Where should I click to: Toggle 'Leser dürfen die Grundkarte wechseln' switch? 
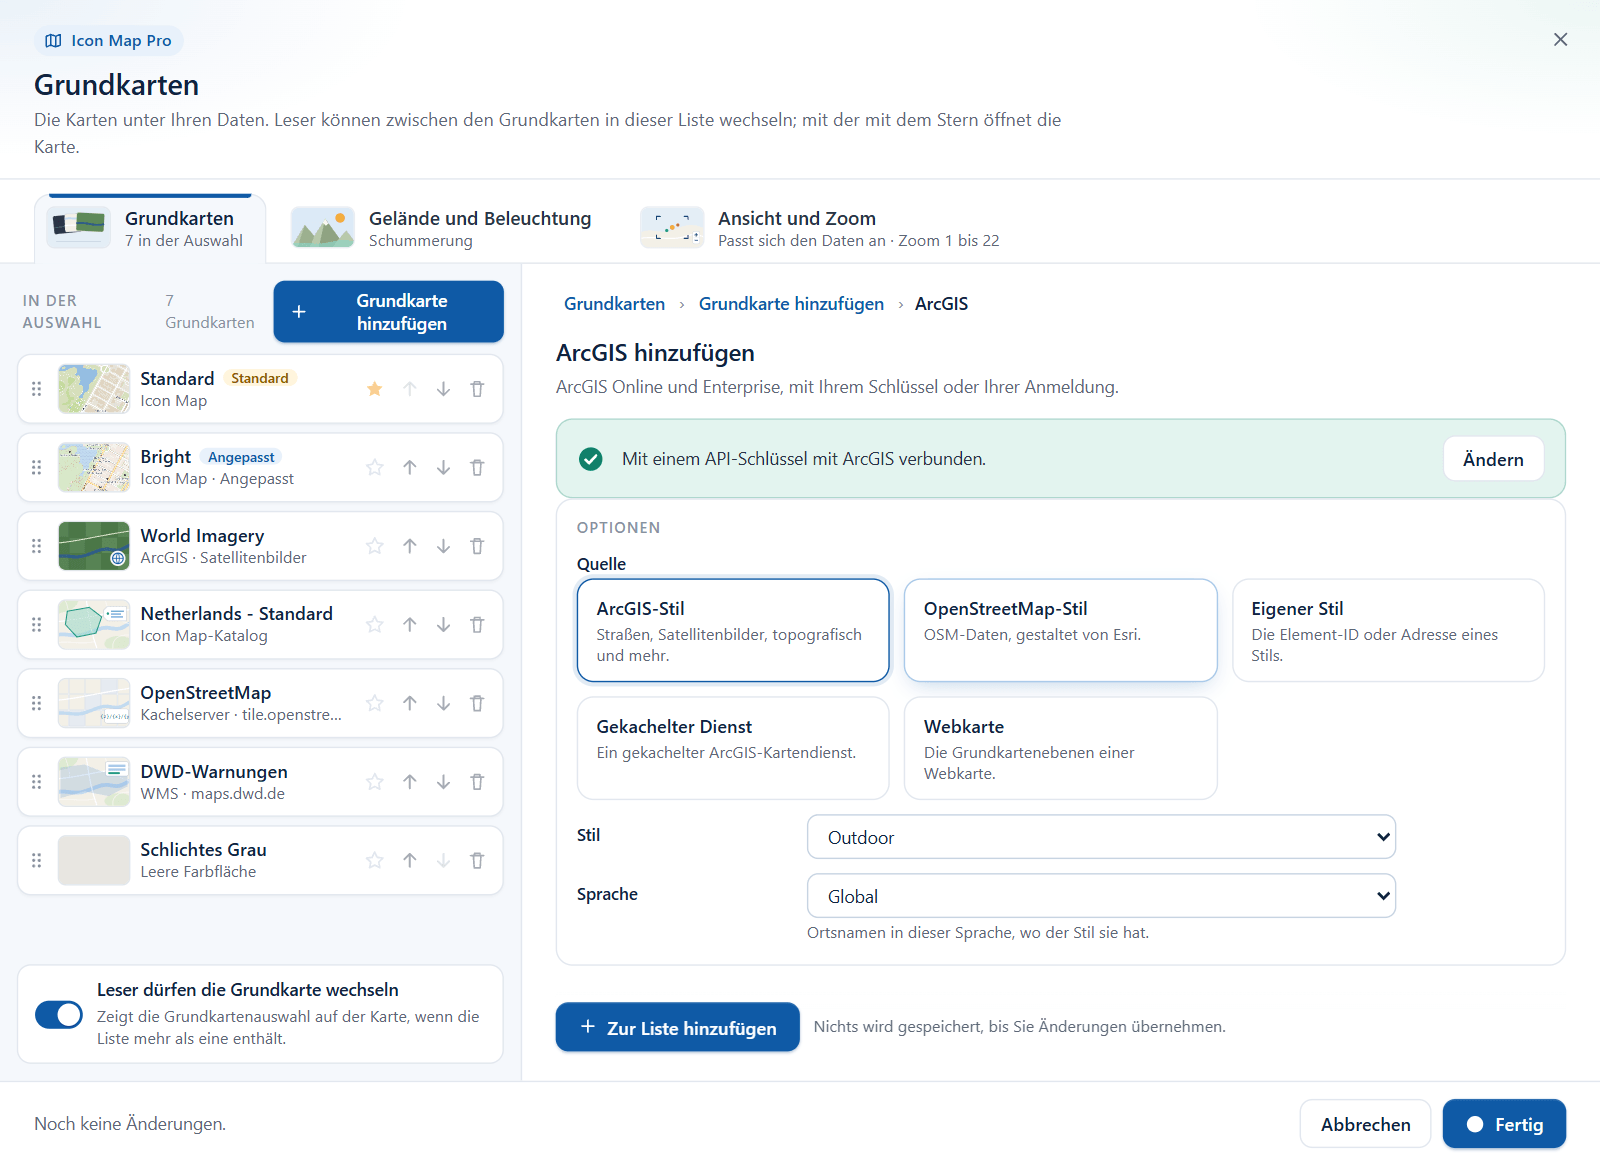click(59, 1014)
